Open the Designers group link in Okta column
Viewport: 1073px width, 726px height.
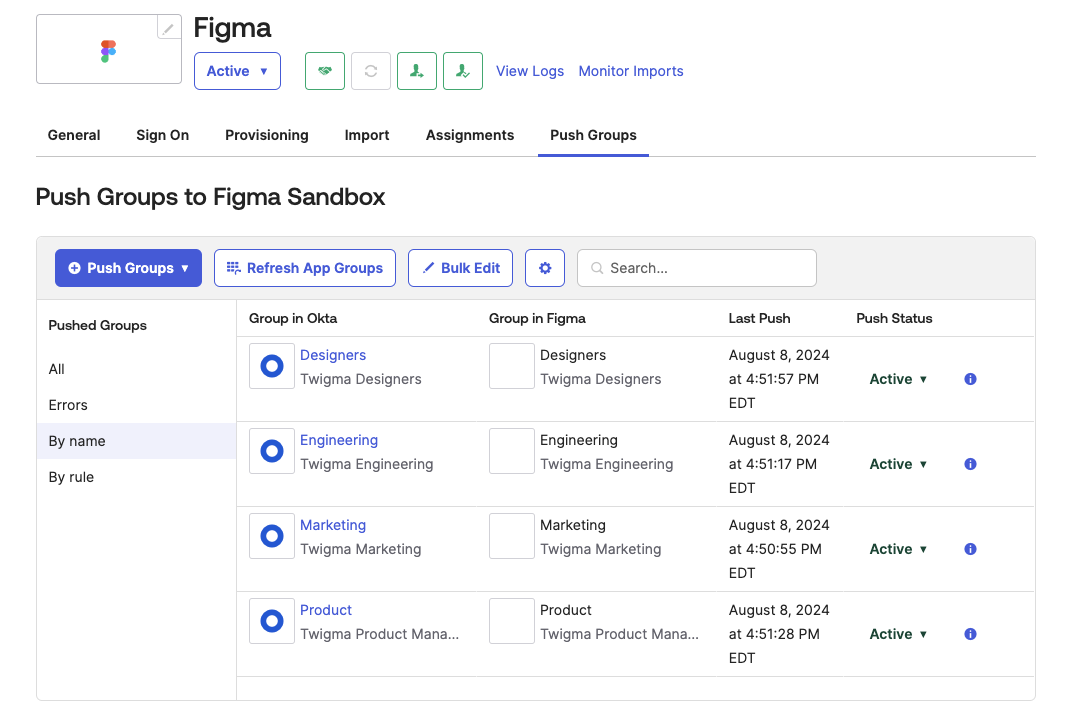pos(333,355)
